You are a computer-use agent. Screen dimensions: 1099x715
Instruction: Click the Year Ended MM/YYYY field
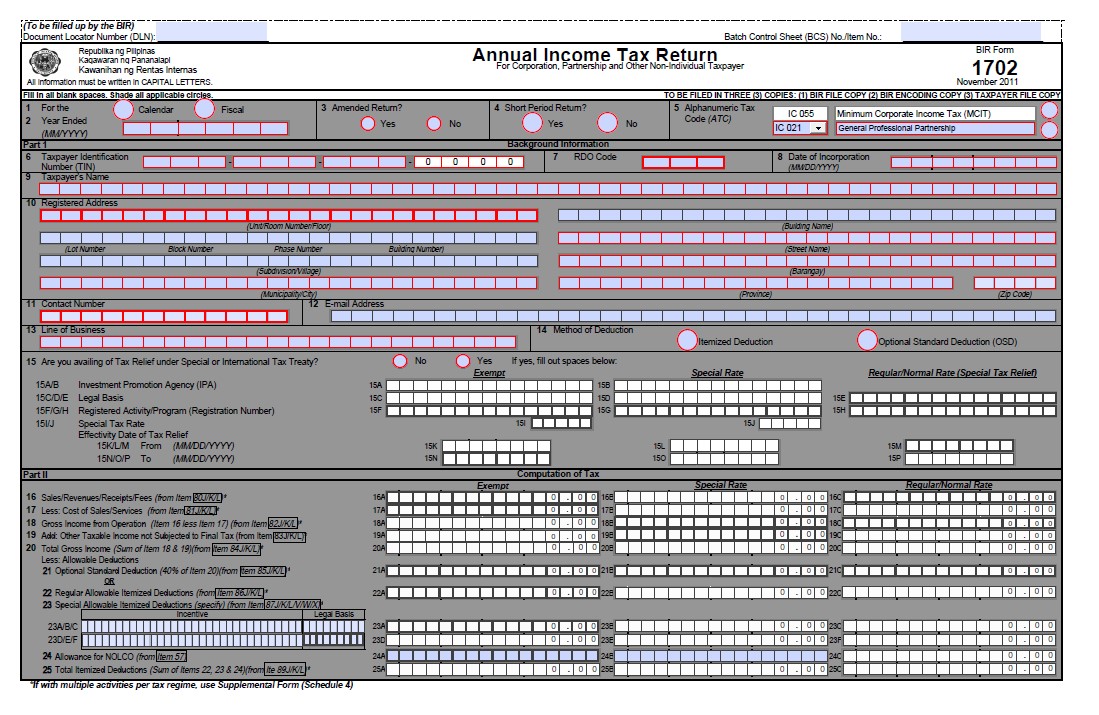(205, 128)
